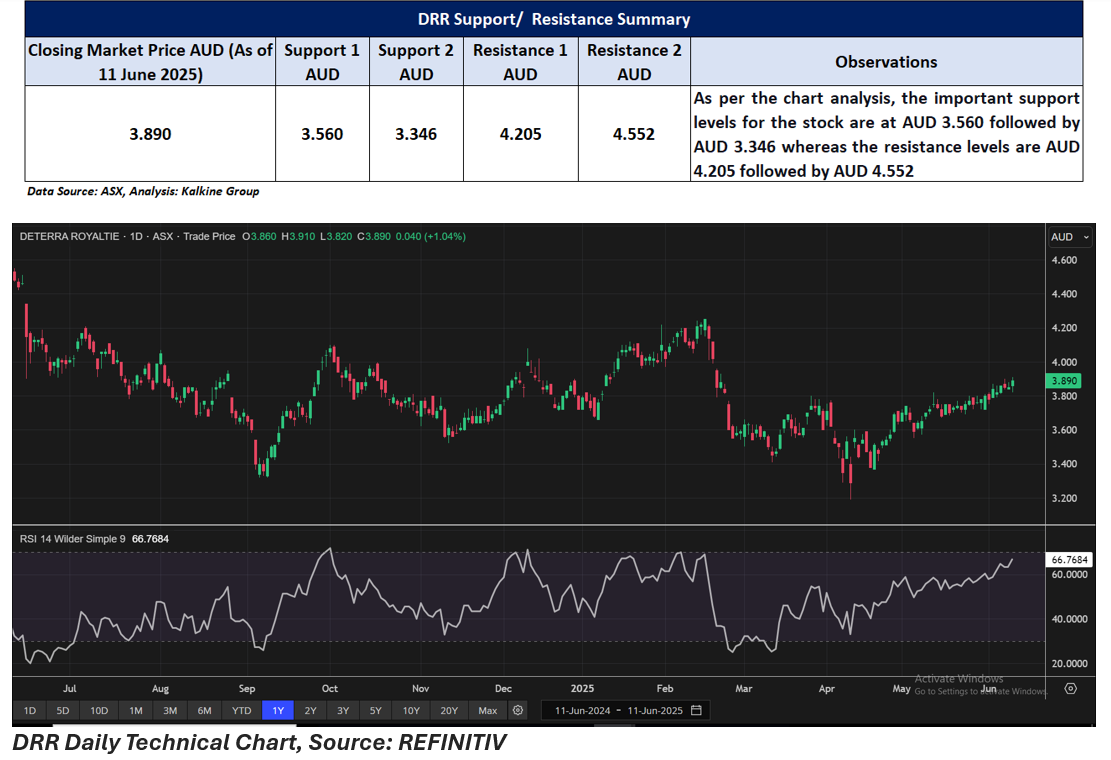Image resolution: width=1111 pixels, height=760 pixels.
Task: Switch to the YTD range
Action: (x=242, y=710)
